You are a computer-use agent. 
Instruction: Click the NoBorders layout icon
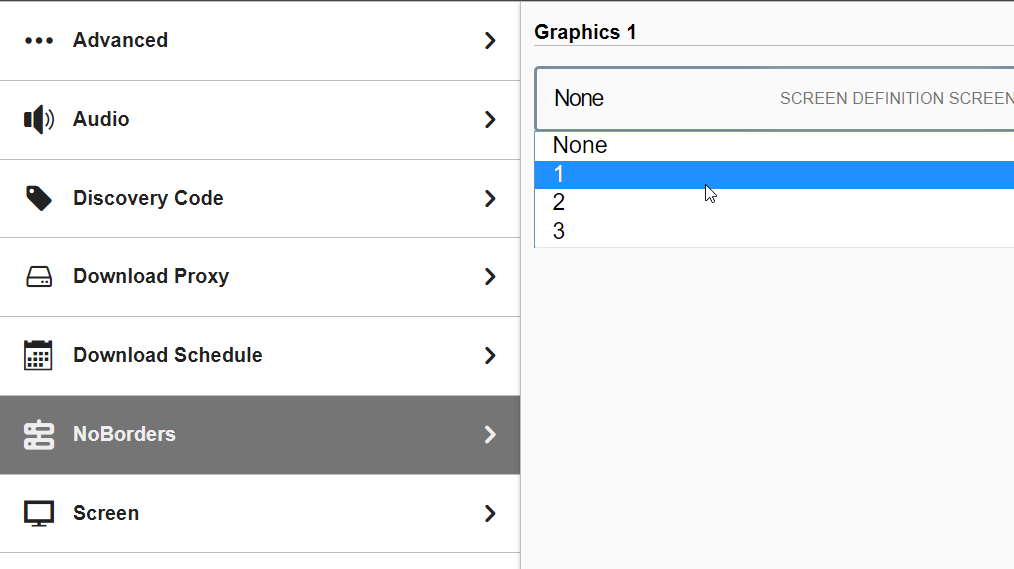tap(39, 435)
